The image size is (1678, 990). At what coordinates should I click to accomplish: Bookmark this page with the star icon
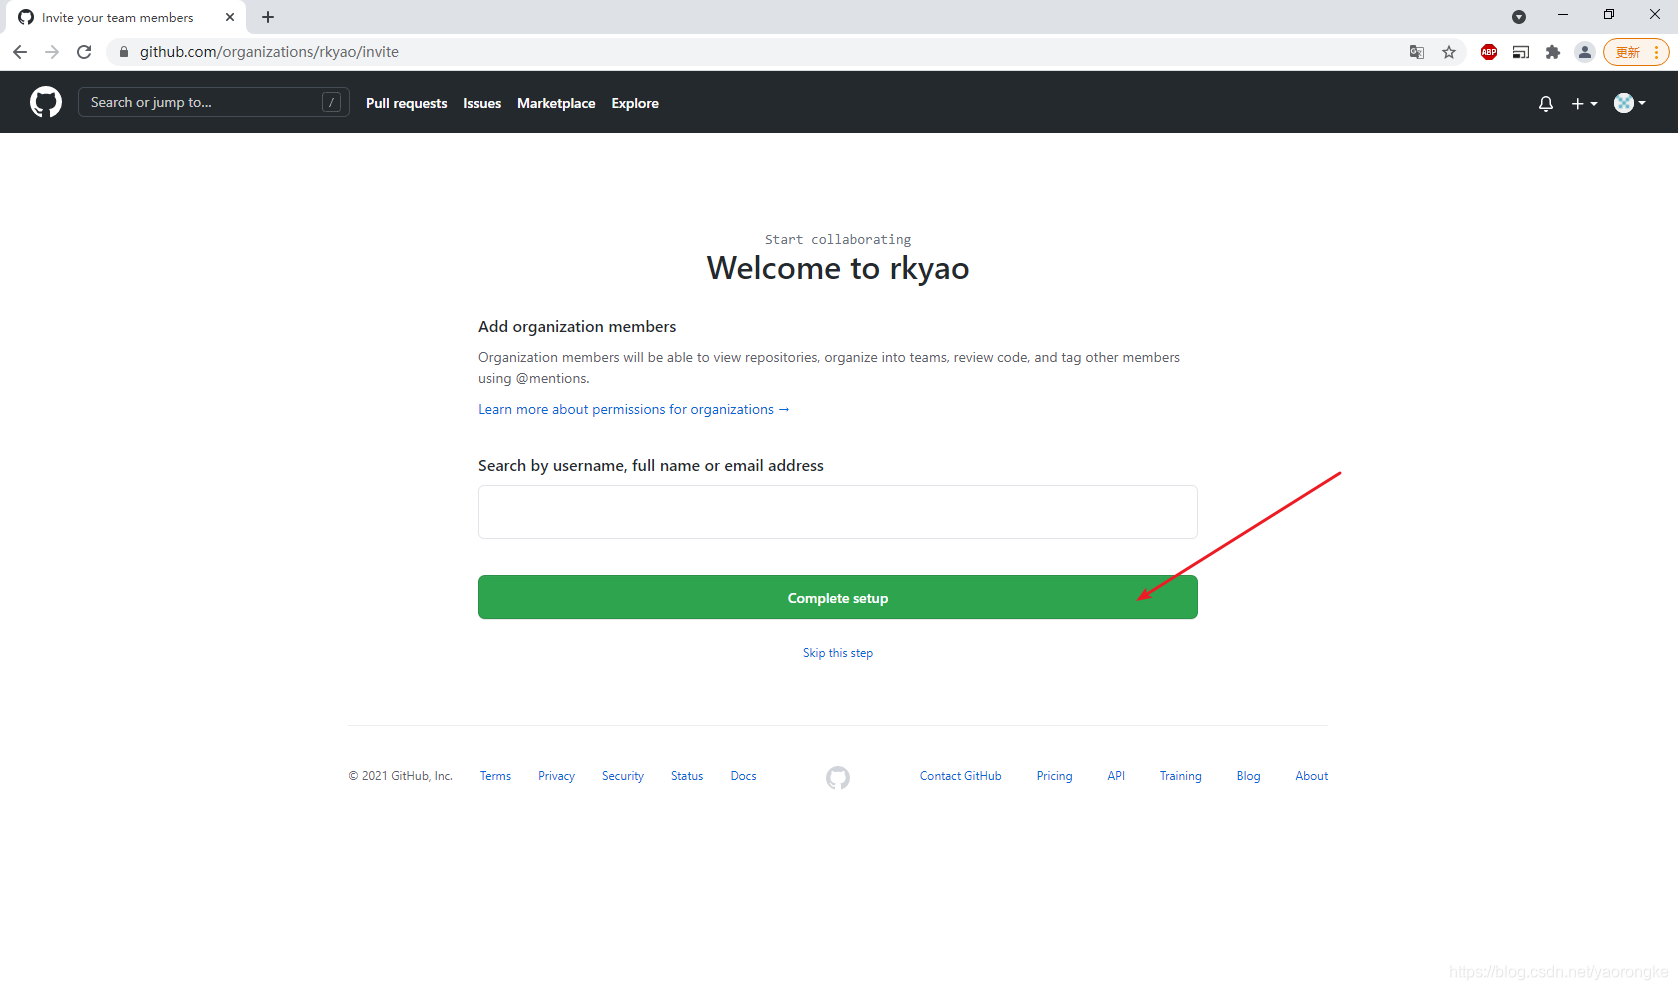point(1449,52)
